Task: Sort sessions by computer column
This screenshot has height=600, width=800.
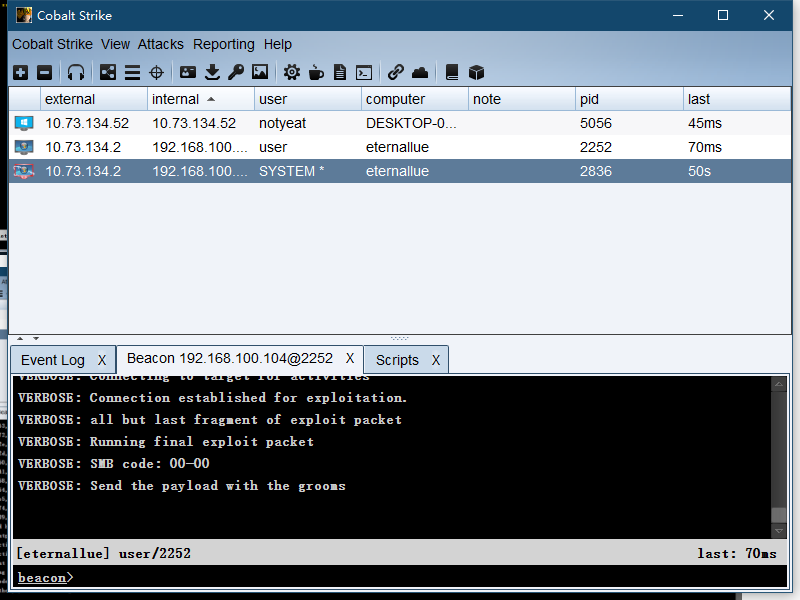Action: coord(415,99)
